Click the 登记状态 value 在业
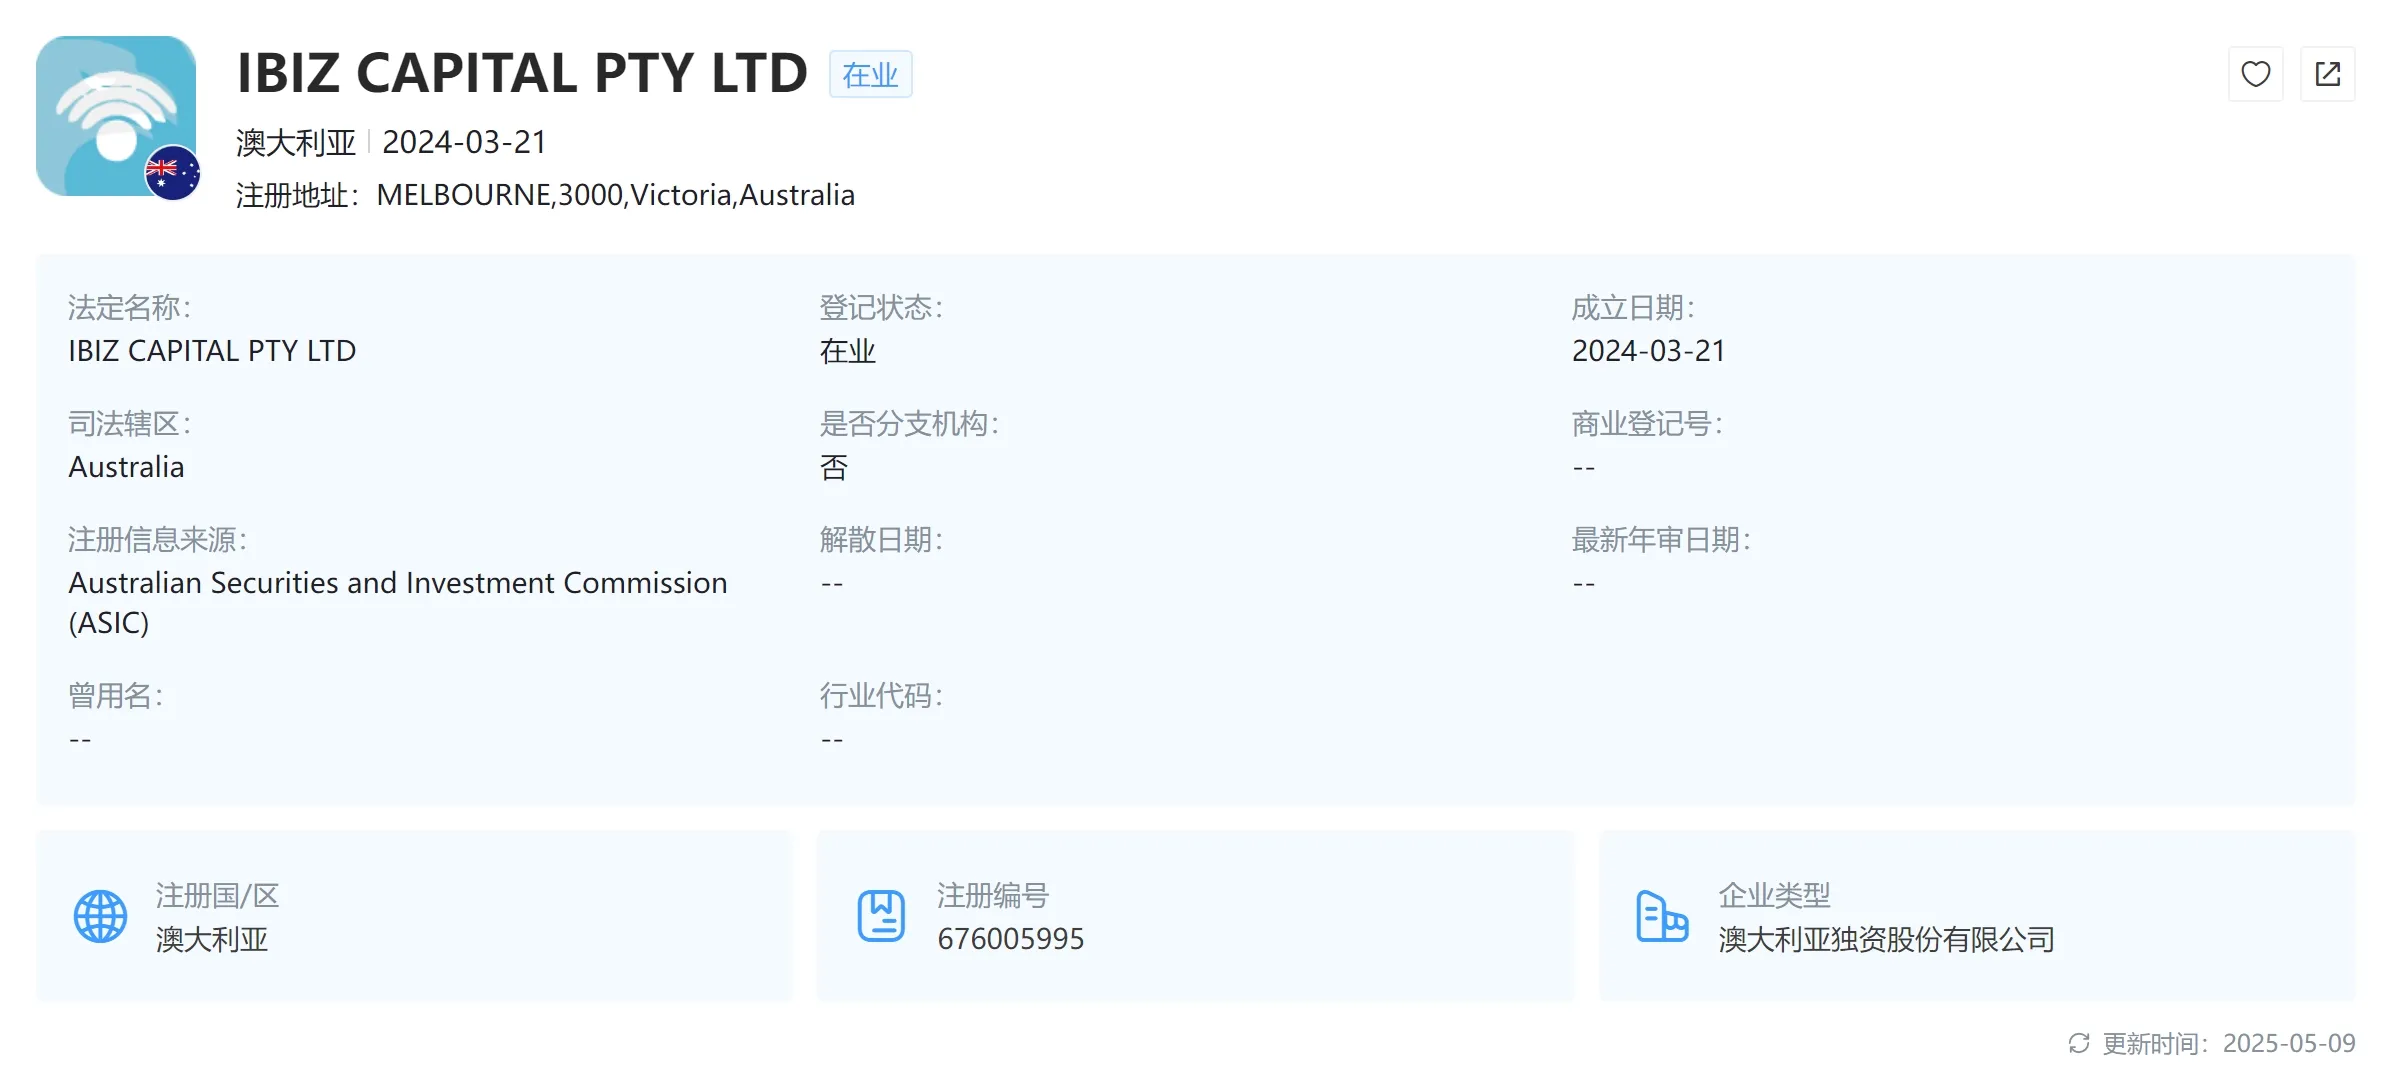Screen dimensions: 2385x1077 click(x=847, y=351)
